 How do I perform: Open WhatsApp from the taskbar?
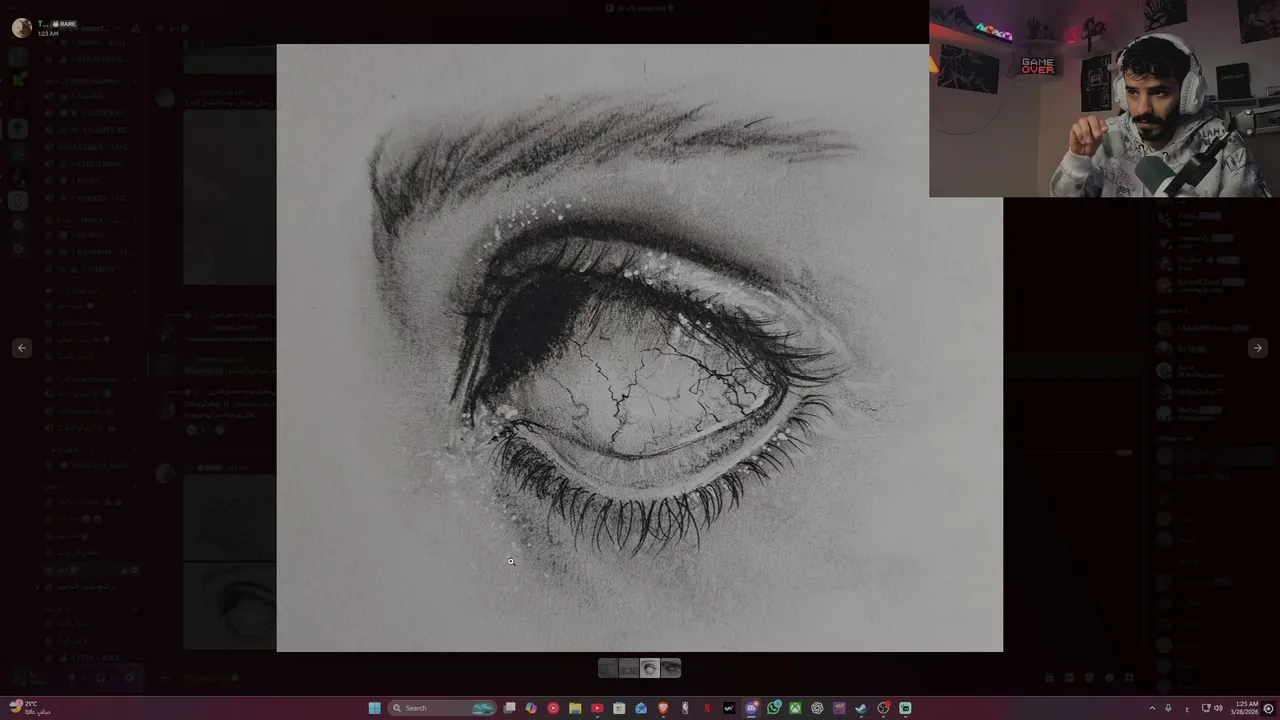[x=773, y=708]
